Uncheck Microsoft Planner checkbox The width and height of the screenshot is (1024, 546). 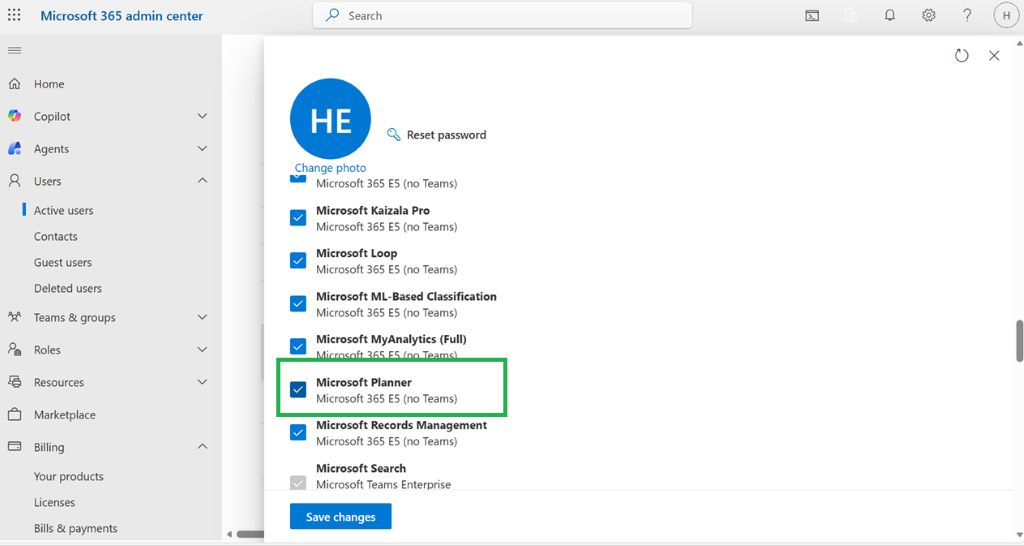[x=298, y=389]
